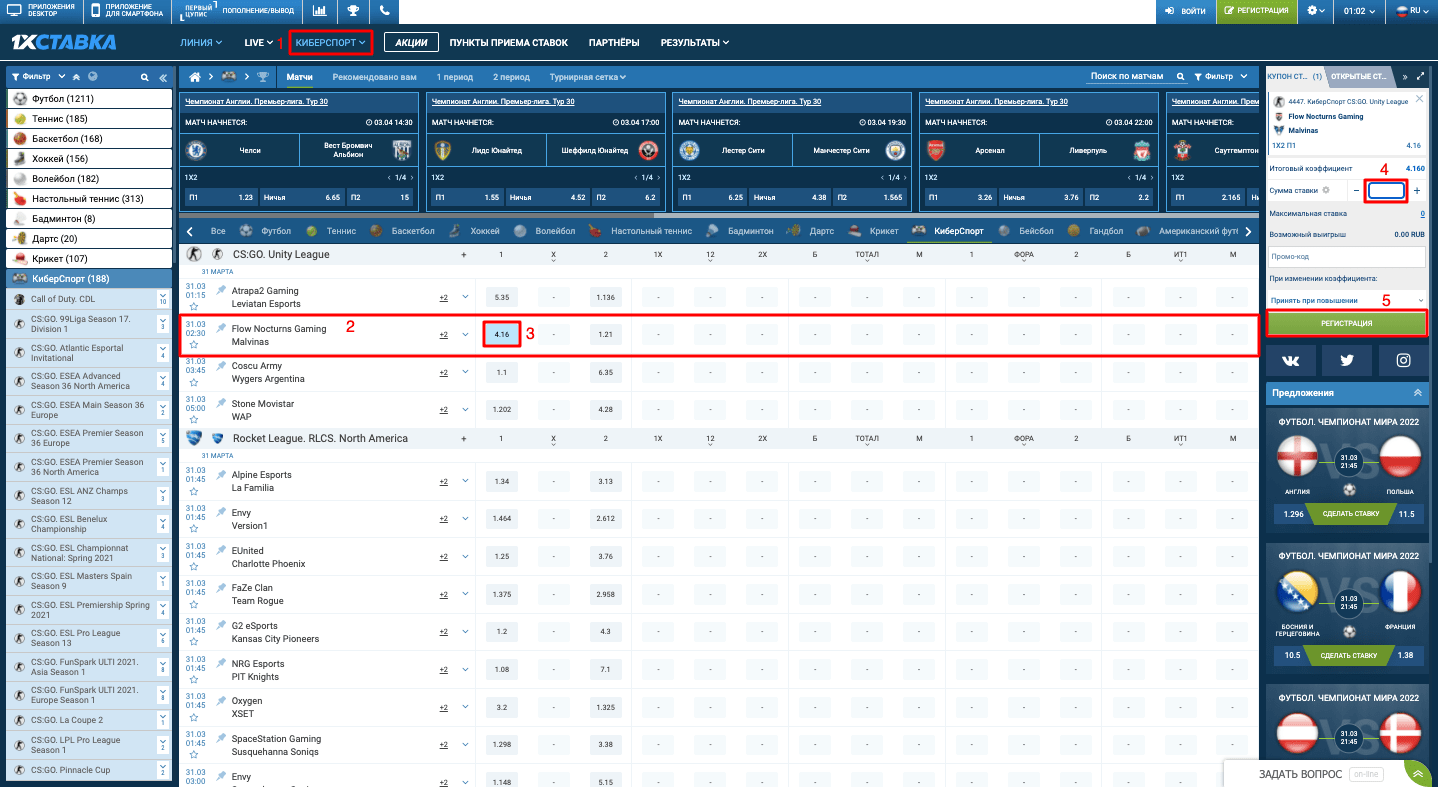The image size is (1438, 787).
Task: Expand markets chevron for Stone Movistar match
Action: (465, 410)
